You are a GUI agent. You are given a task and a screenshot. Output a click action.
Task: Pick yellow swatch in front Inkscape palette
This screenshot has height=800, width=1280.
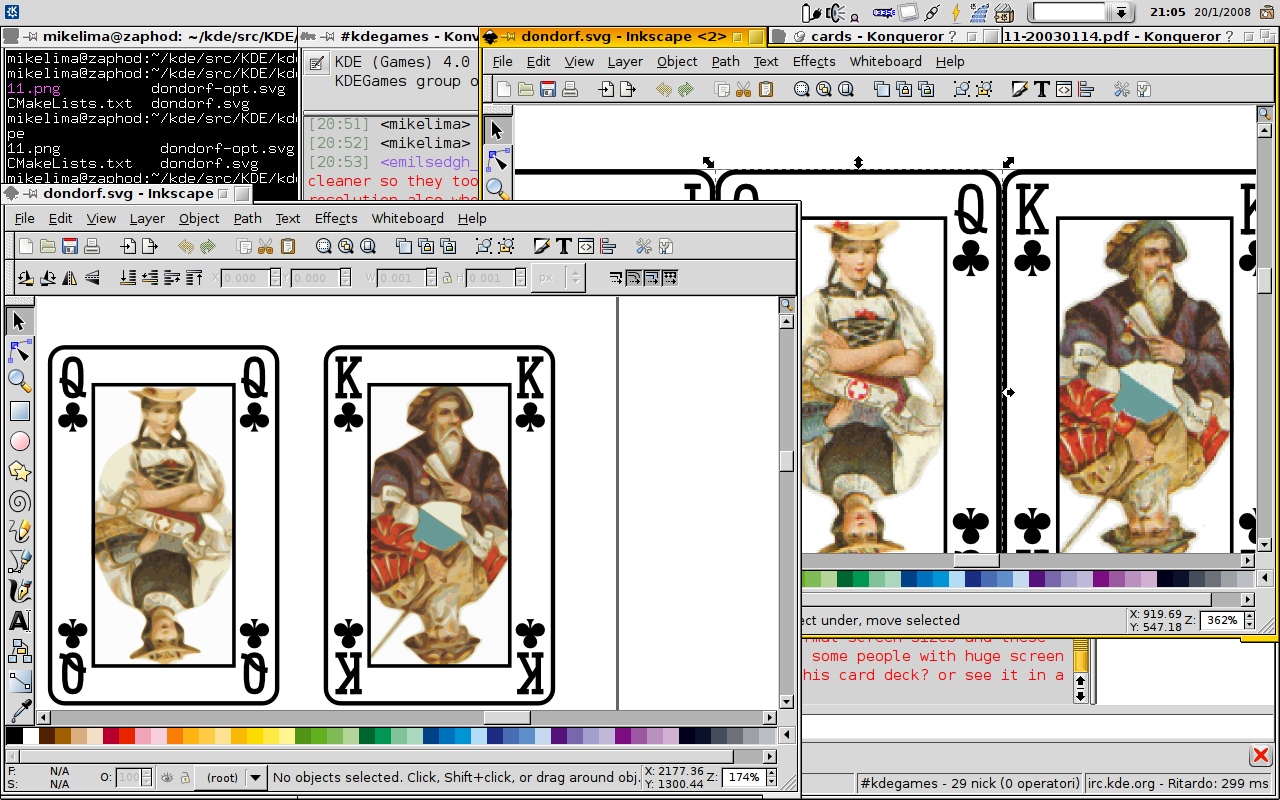pos(254,736)
